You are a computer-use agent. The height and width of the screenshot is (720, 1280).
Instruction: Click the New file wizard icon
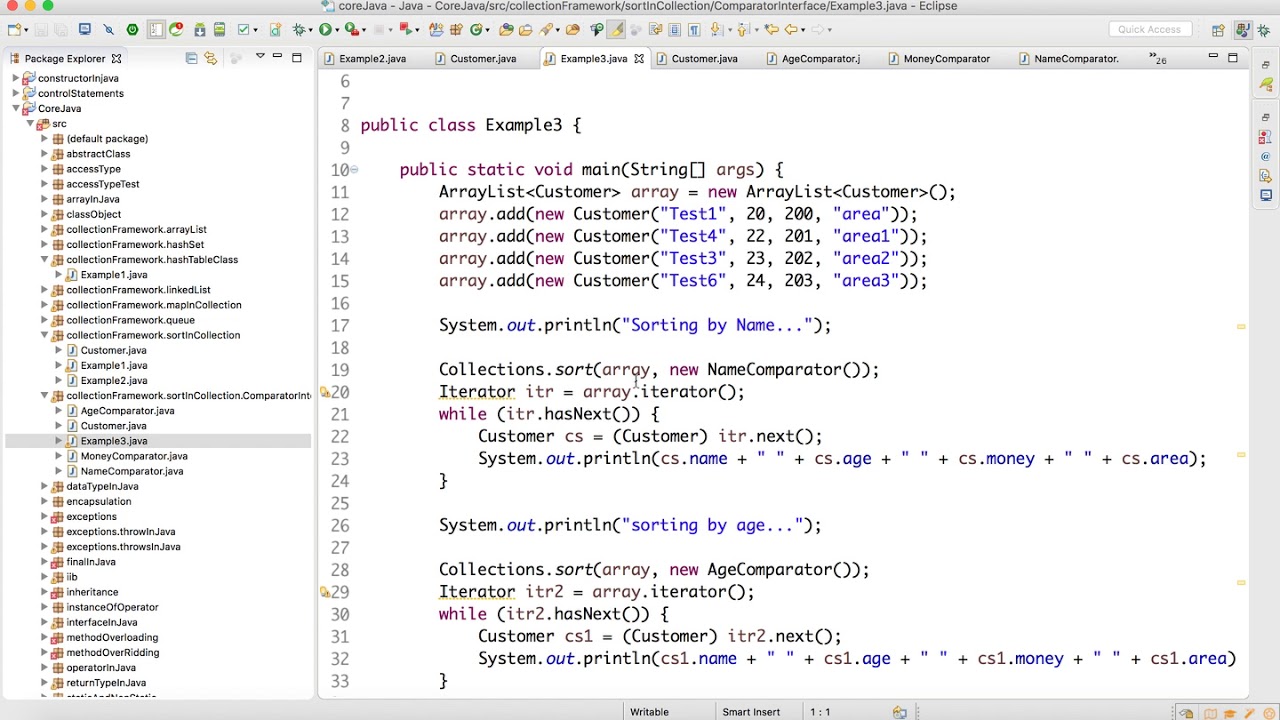(x=14, y=30)
